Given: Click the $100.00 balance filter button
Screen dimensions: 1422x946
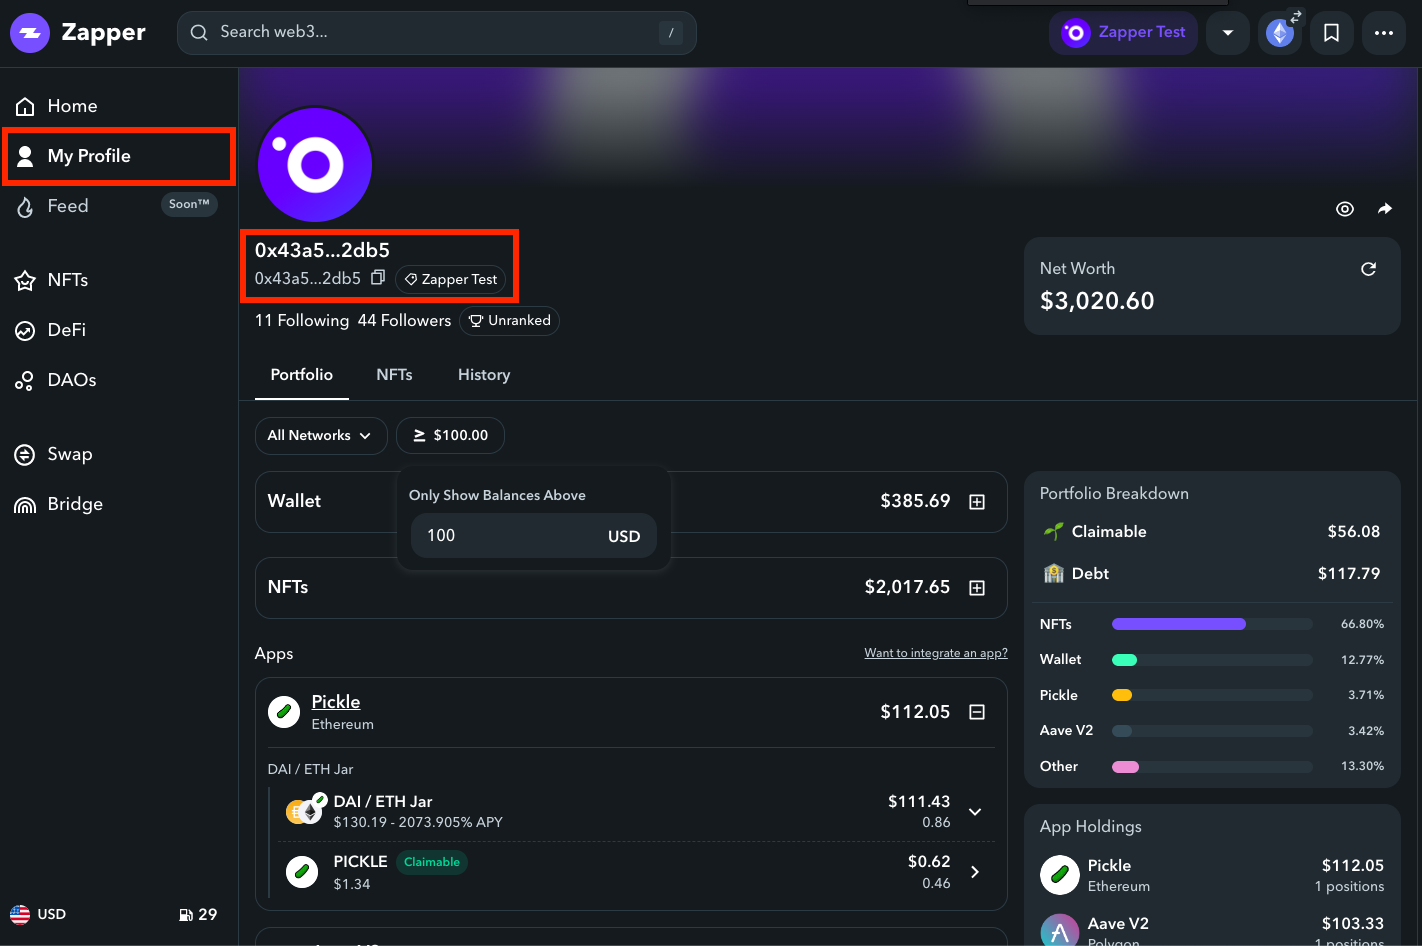Looking at the screenshot, I should (451, 436).
